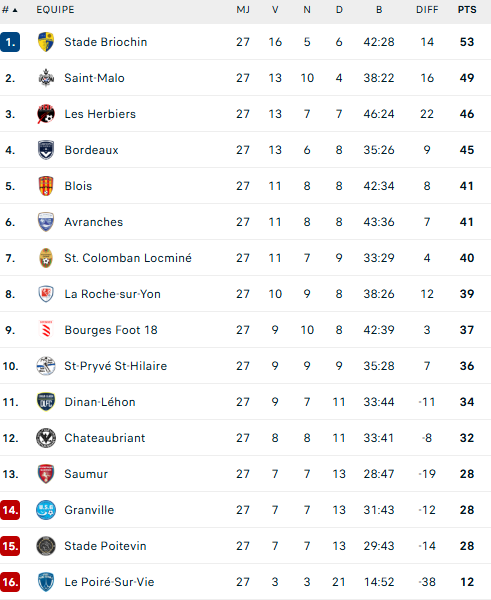This screenshot has width=491, height=600.
Task: Sort standings by DIFF column header
Action: click(427, 10)
